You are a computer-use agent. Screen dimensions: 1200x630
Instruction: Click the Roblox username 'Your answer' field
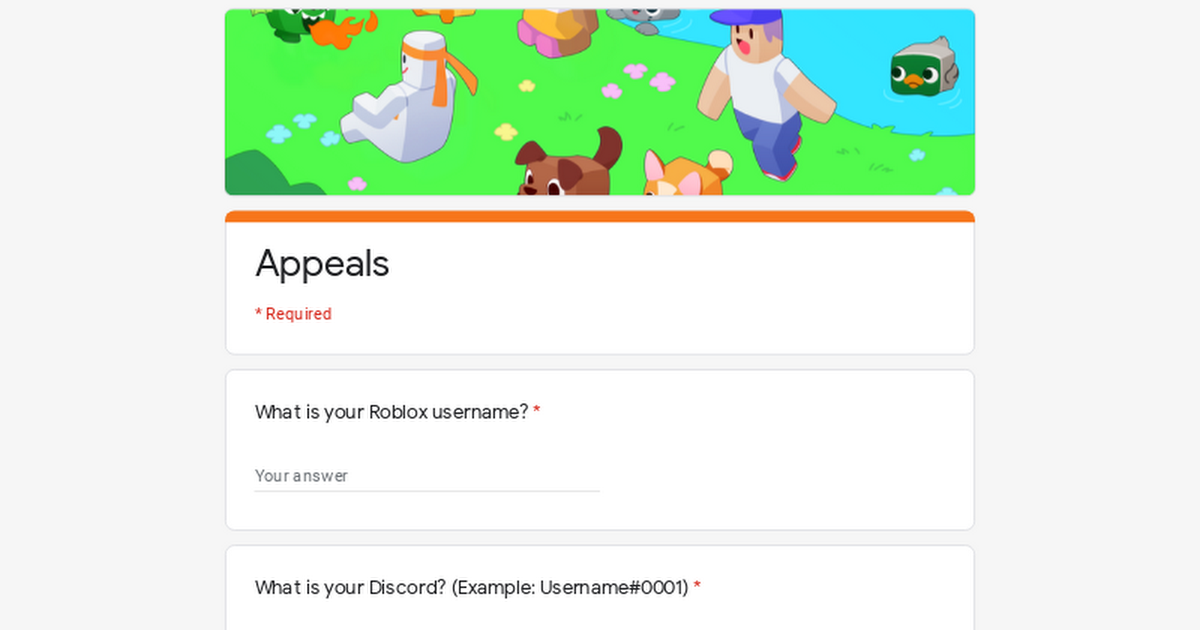coord(427,476)
